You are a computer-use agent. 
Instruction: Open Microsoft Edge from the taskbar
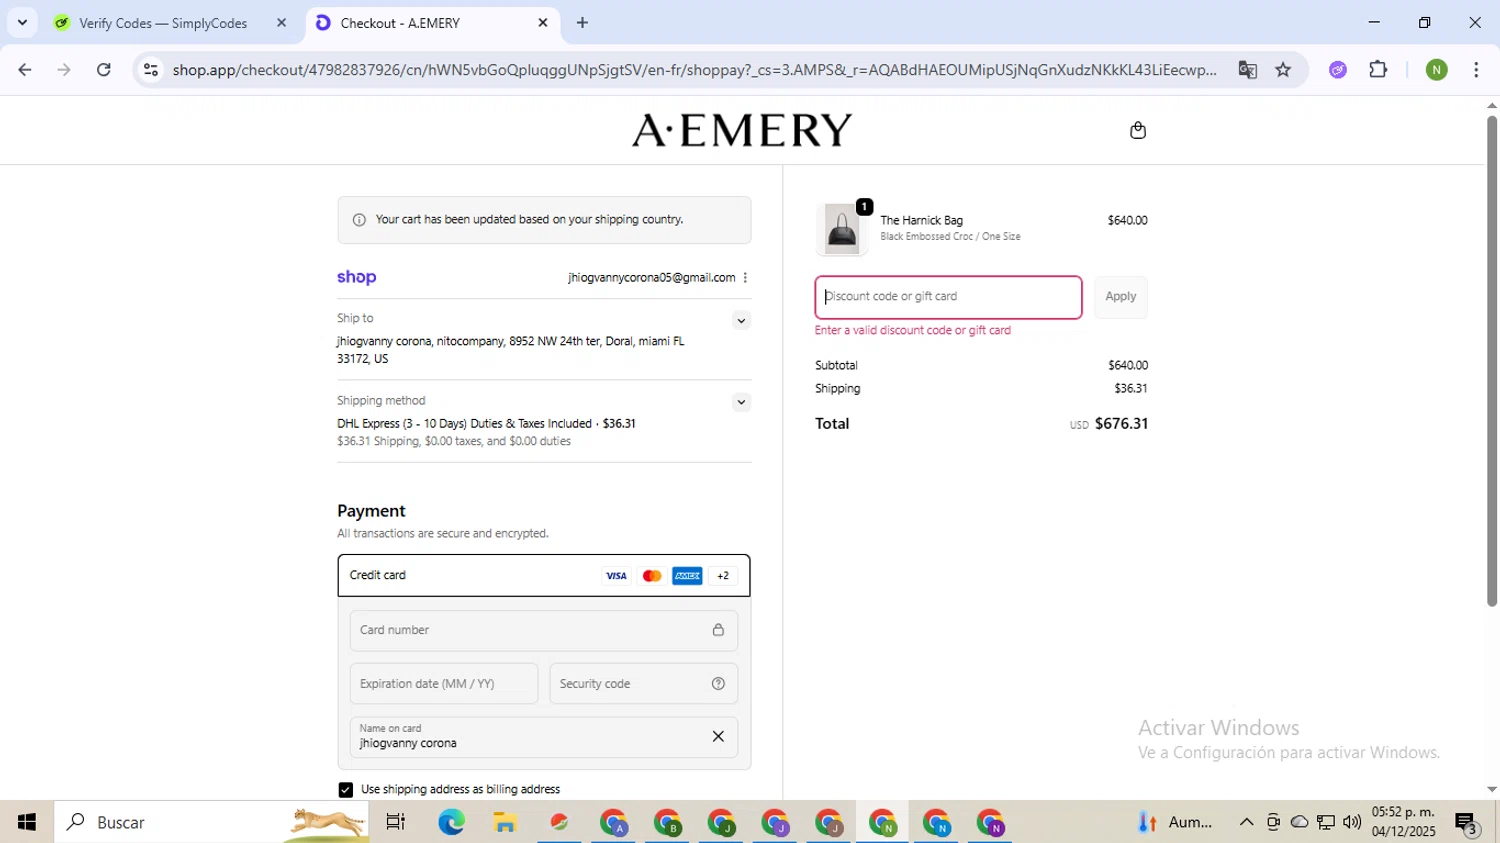451,822
